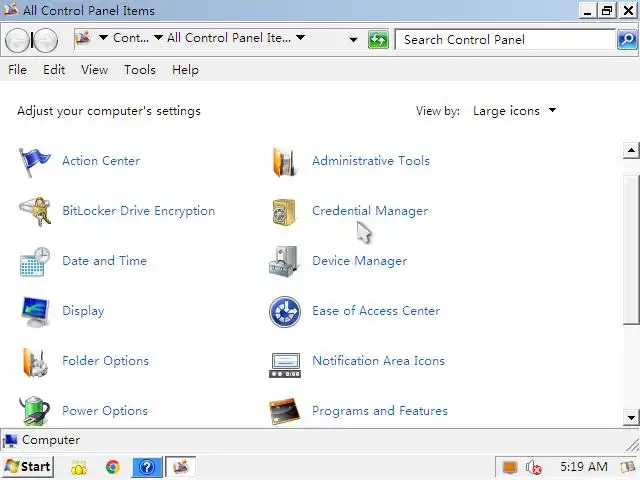640x480 pixels.
Task: Open the Administrative Tools link
Action: pyautogui.click(x=371, y=161)
